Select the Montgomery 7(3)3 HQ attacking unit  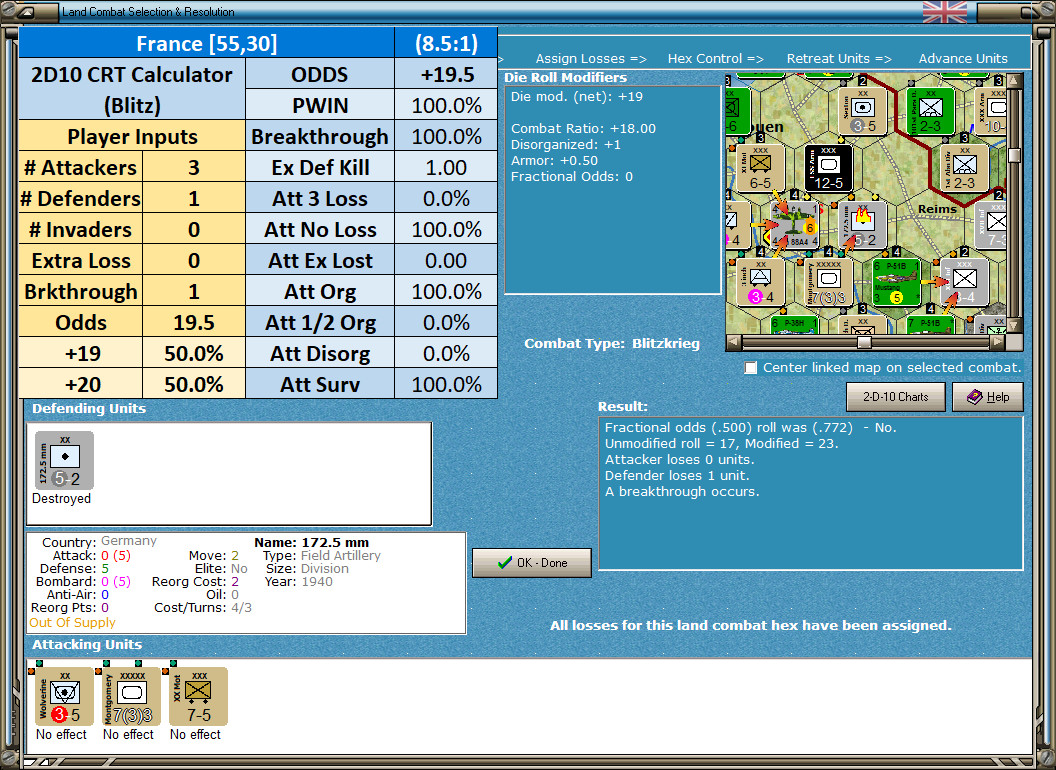[x=131, y=697]
